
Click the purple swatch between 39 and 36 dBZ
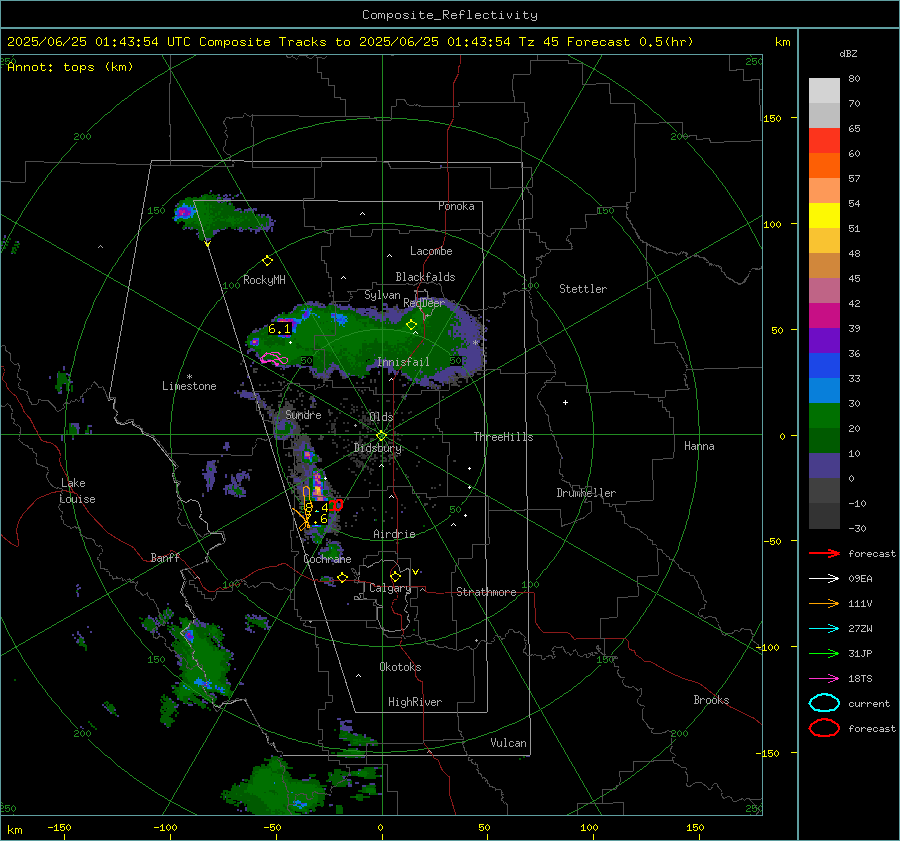coord(824,341)
